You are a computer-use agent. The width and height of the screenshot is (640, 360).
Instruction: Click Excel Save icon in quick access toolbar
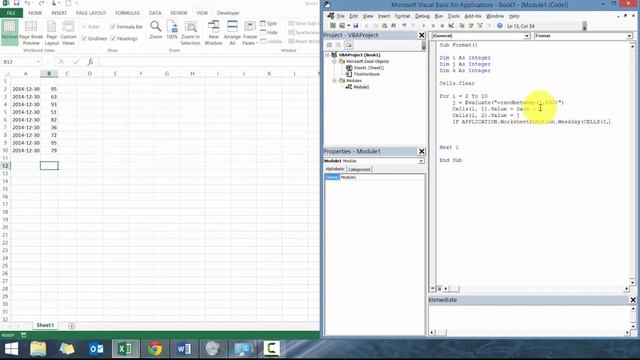point(16,3)
